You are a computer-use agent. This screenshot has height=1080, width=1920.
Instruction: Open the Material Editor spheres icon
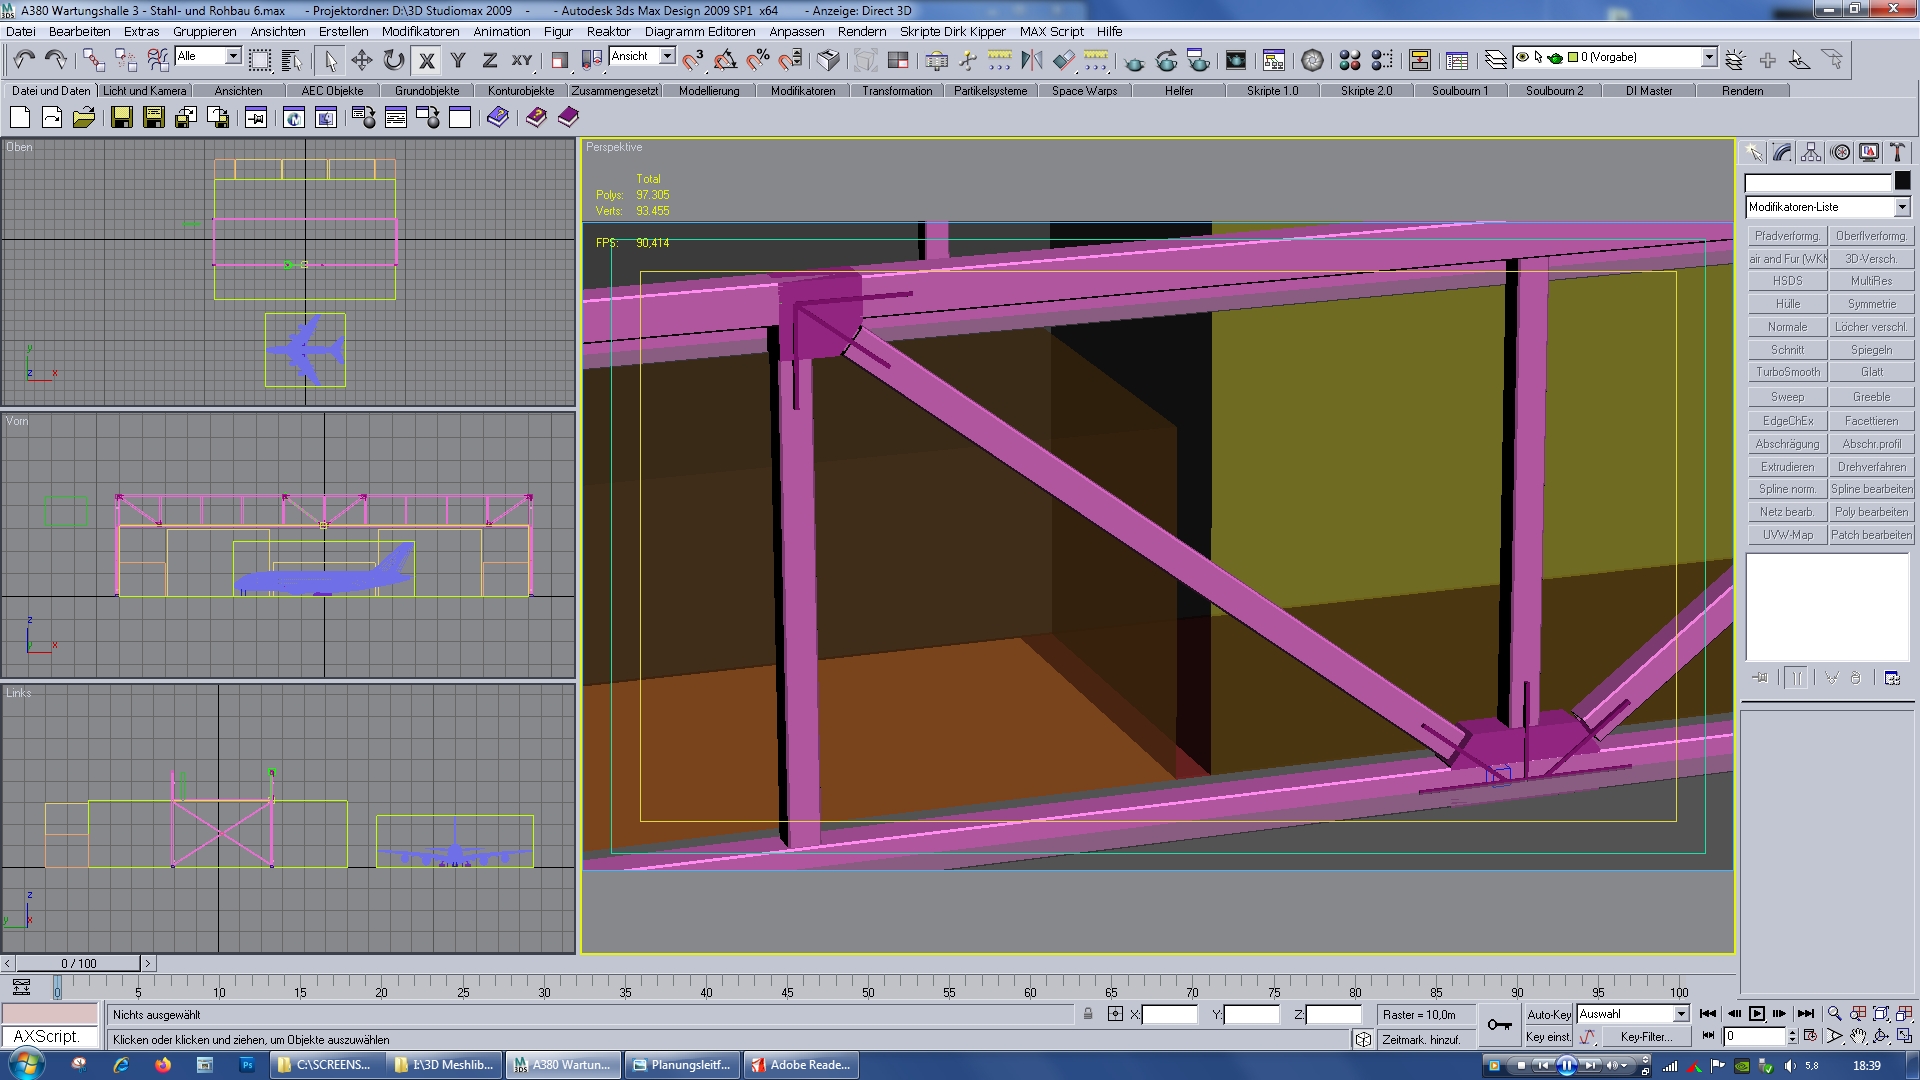click(1349, 60)
